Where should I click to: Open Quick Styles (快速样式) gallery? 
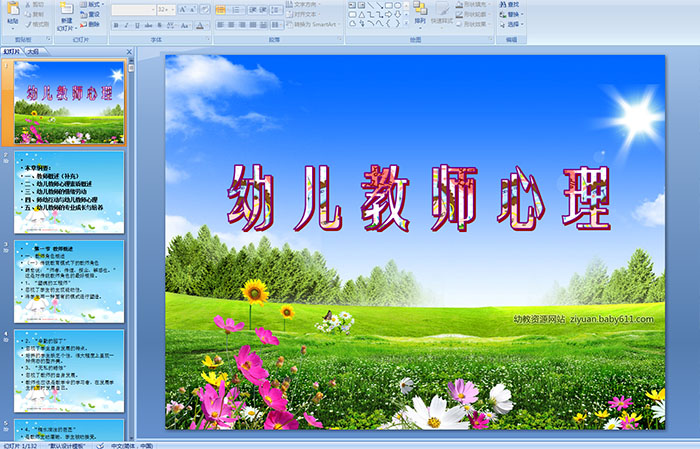click(x=442, y=14)
